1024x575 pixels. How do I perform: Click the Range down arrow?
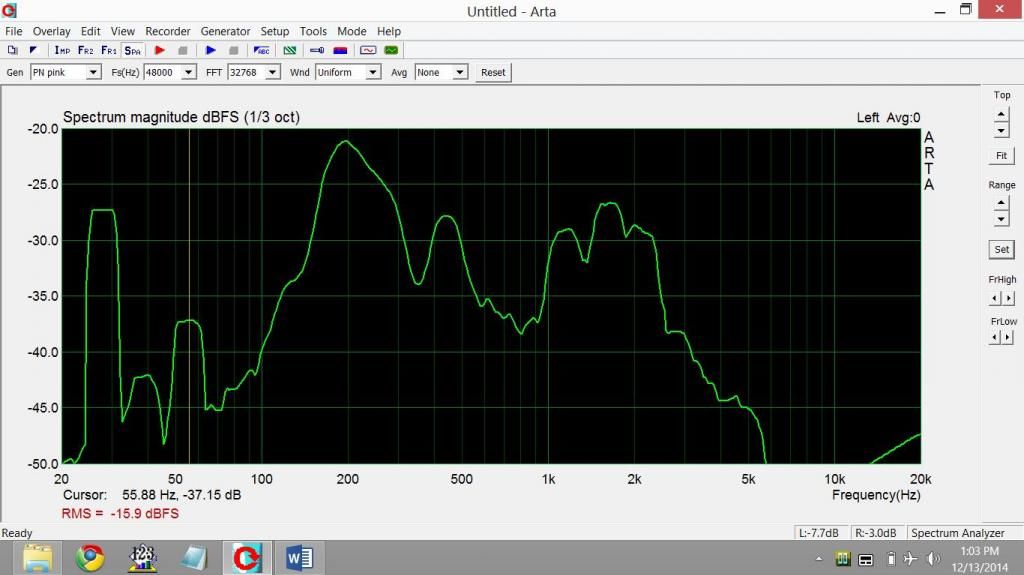click(x=1001, y=219)
